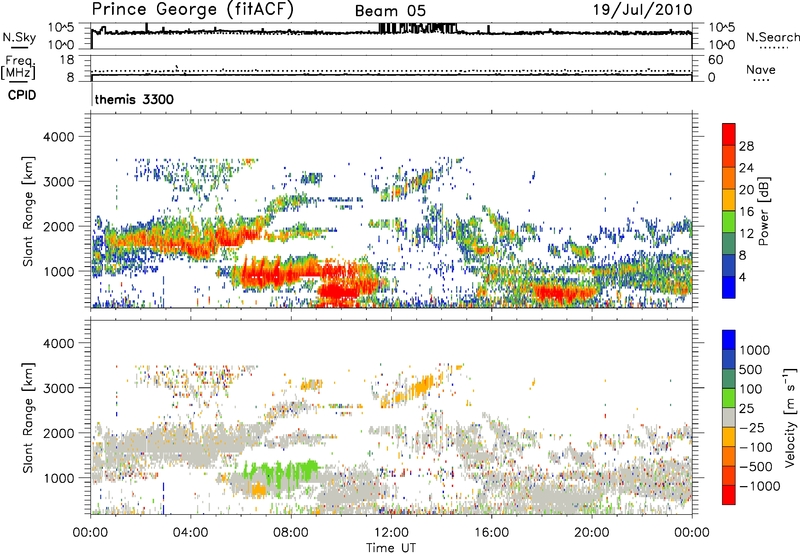Viewport: 800px width, 554px height.
Task: Click the "500" velocity colorbar label
Action: pyautogui.click(x=751, y=370)
